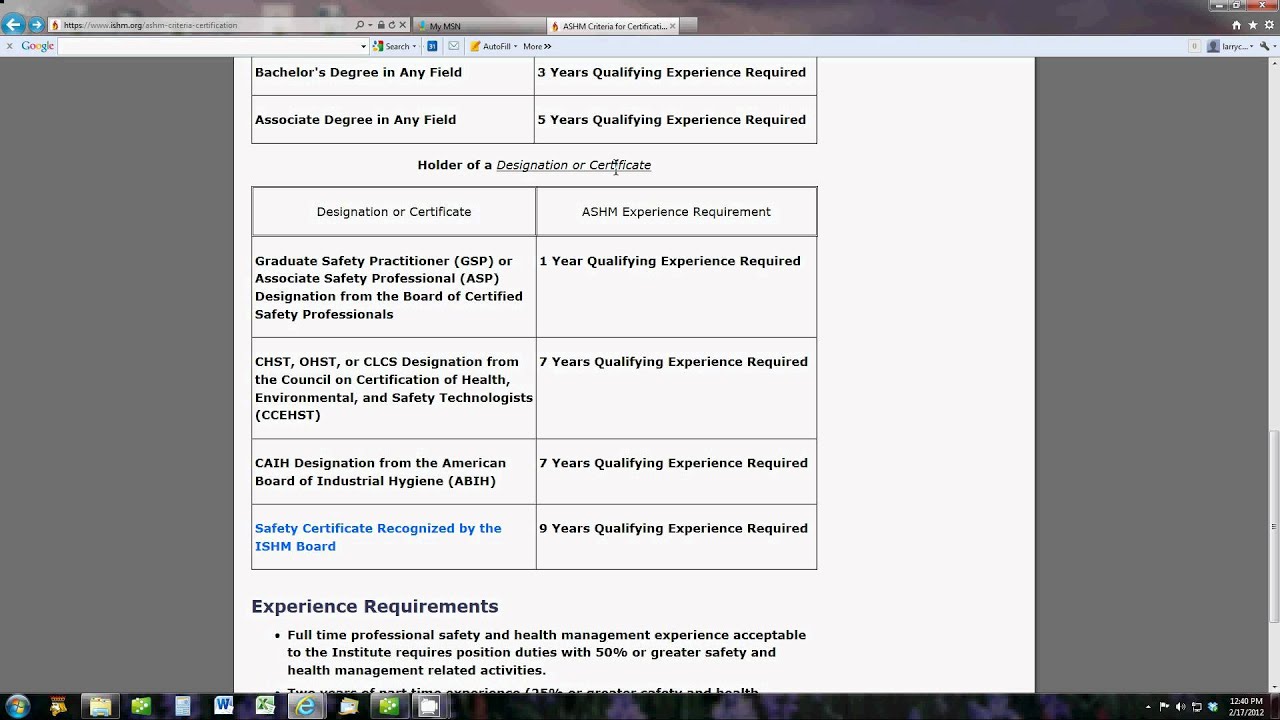Switch to the My MSN tab

click(480, 26)
